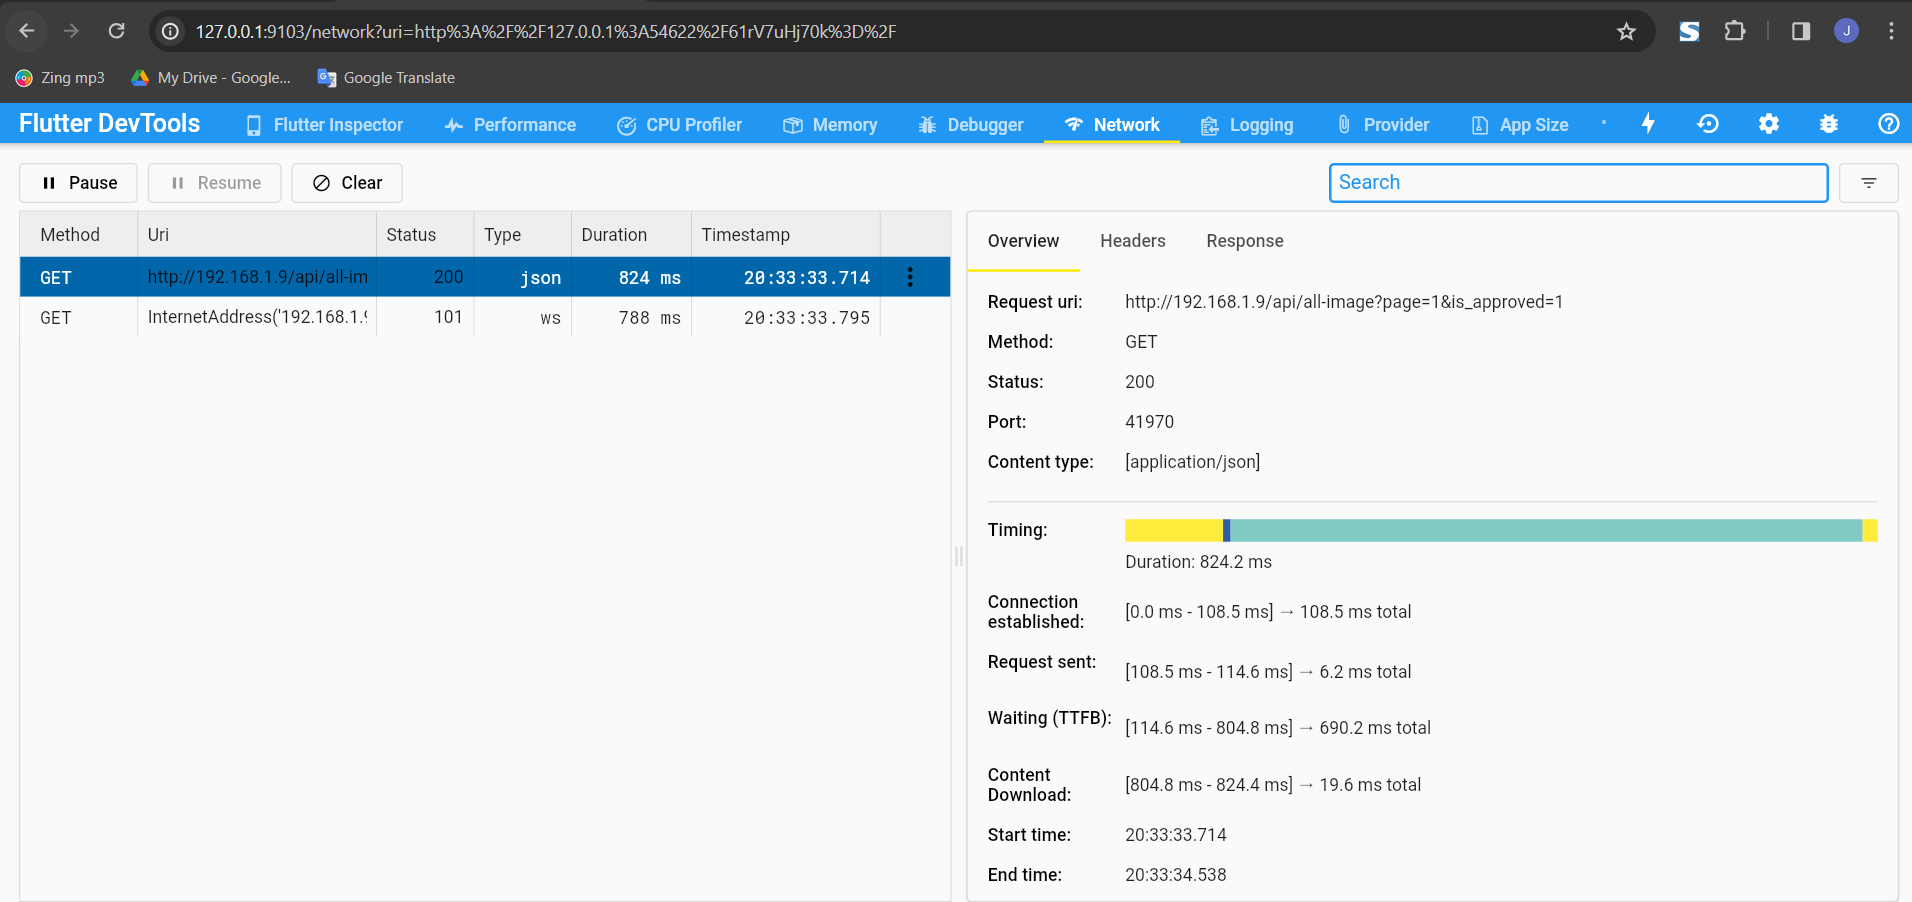Open Chrome extensions puzzle icon
The width and height of the screenshot is (1912, 902).
(1735, 32)
